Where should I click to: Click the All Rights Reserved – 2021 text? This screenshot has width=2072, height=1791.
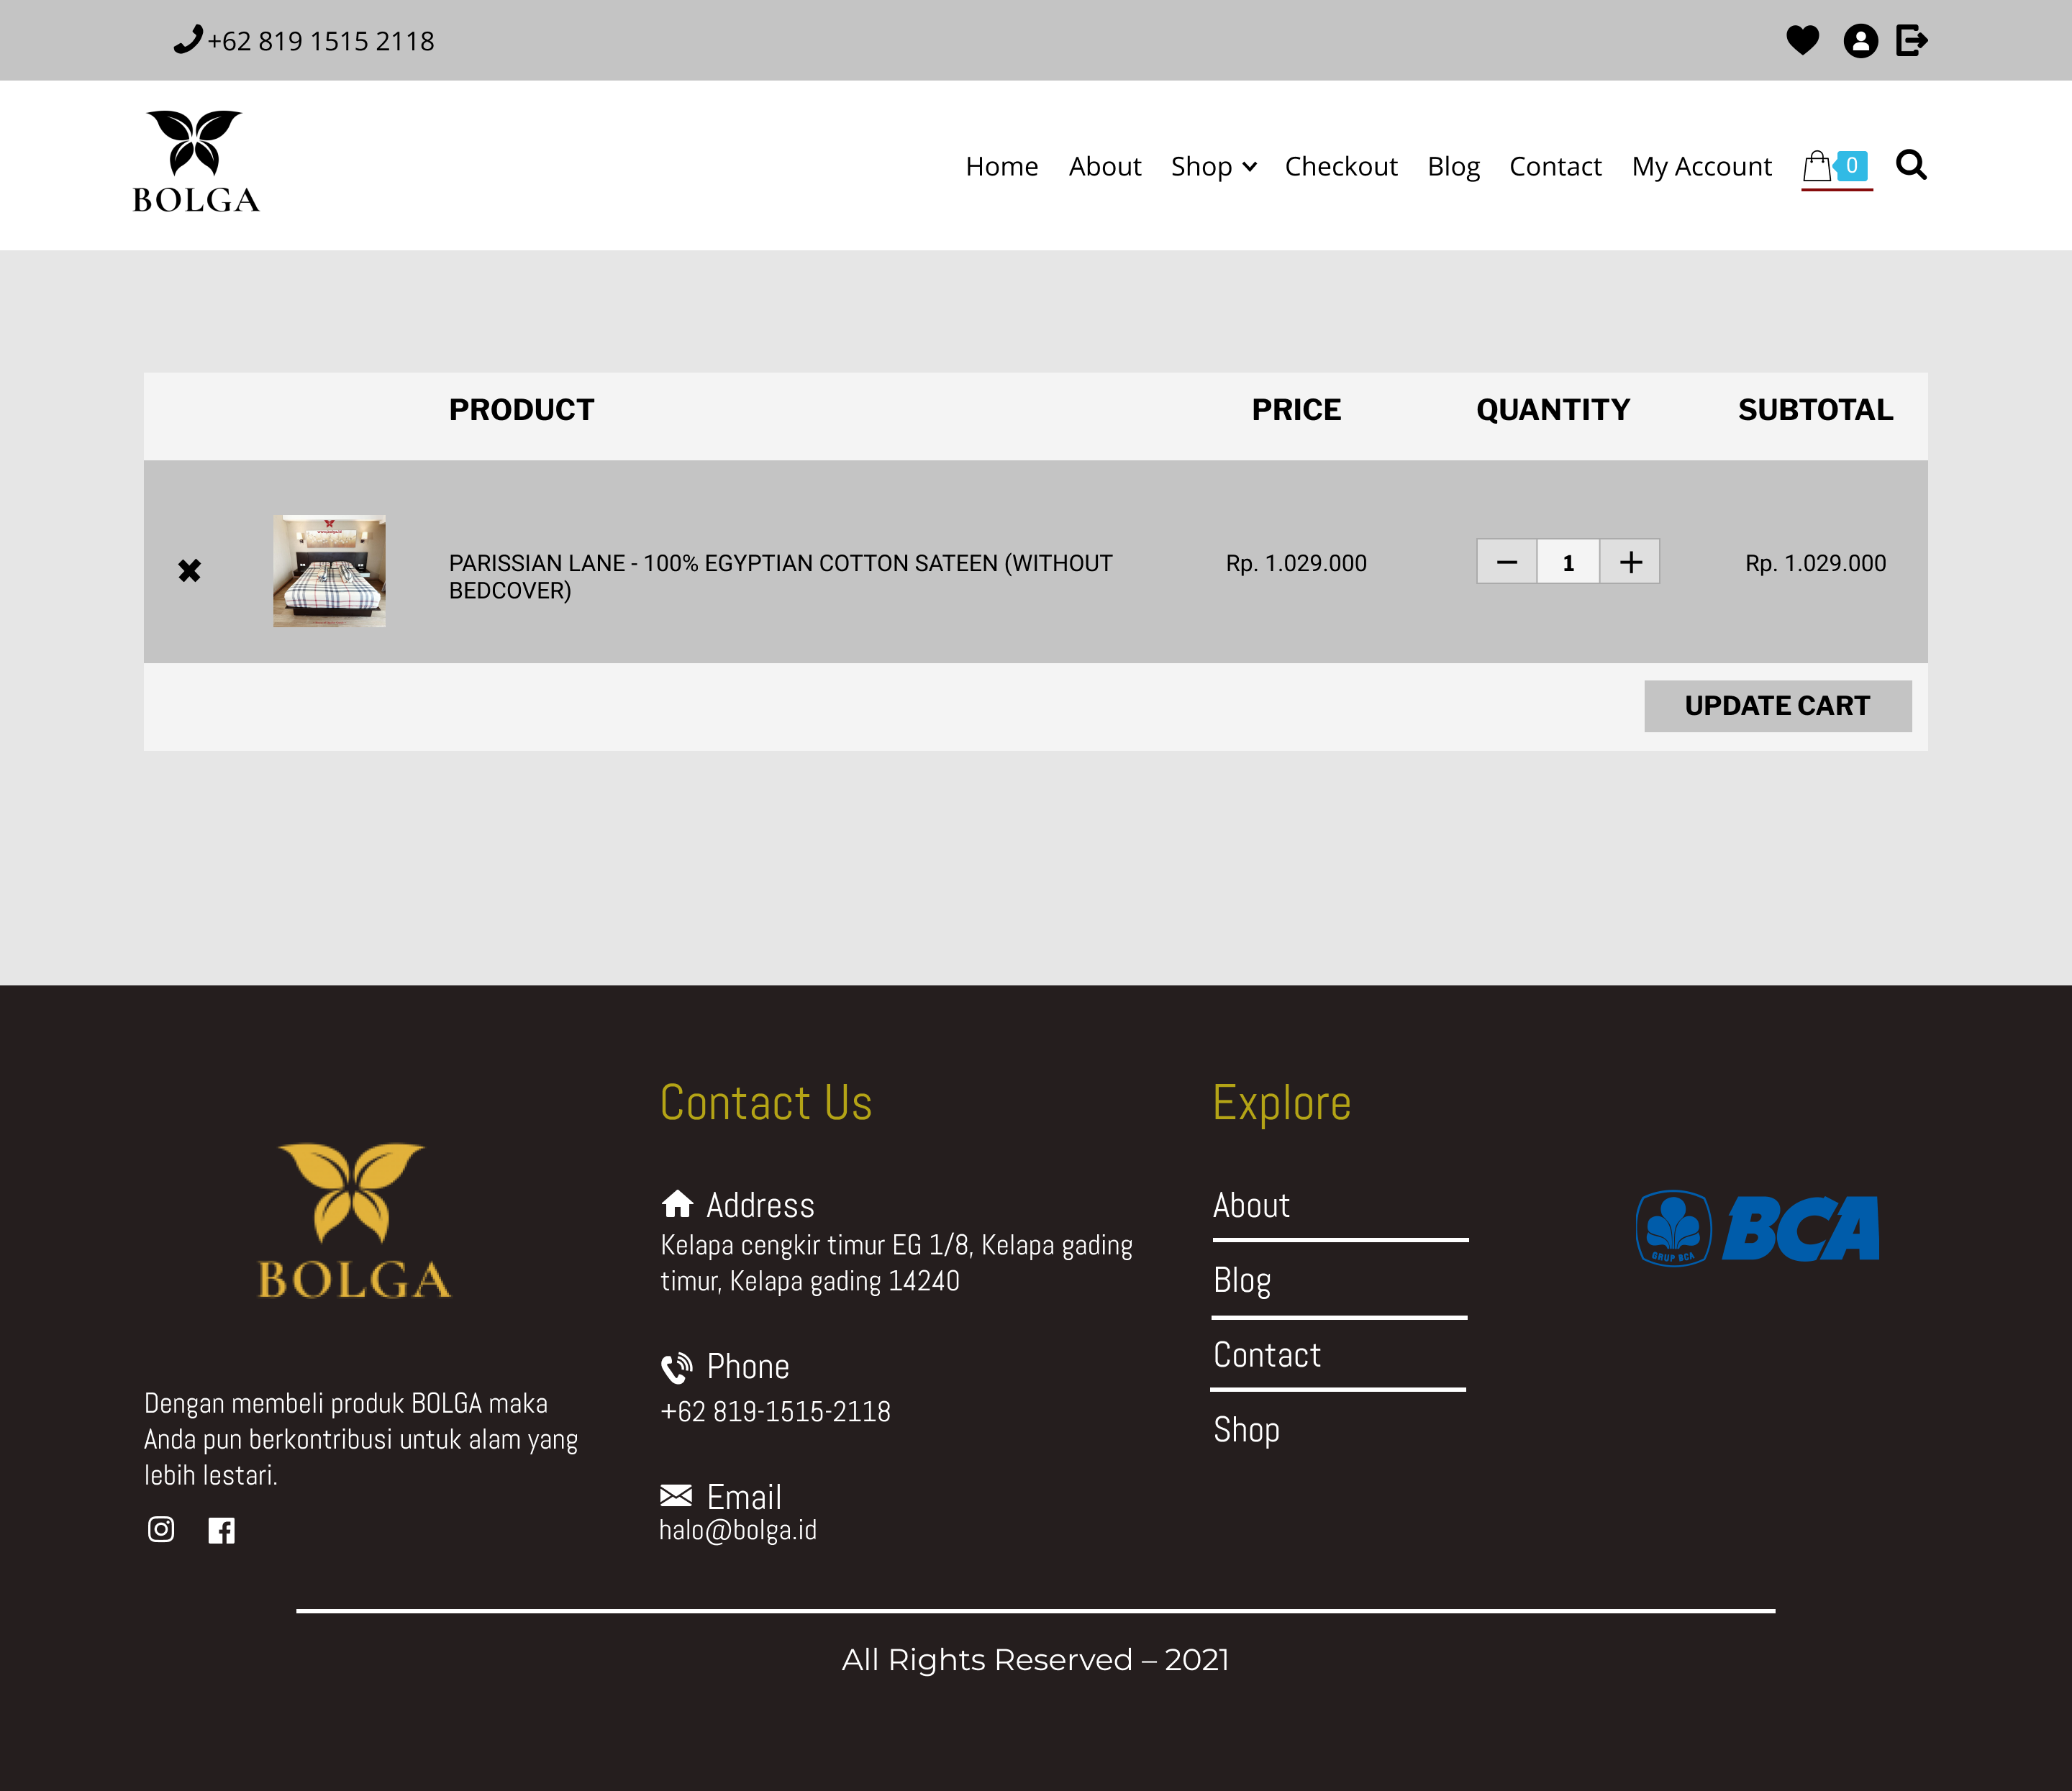[x=1035, y=1660]
